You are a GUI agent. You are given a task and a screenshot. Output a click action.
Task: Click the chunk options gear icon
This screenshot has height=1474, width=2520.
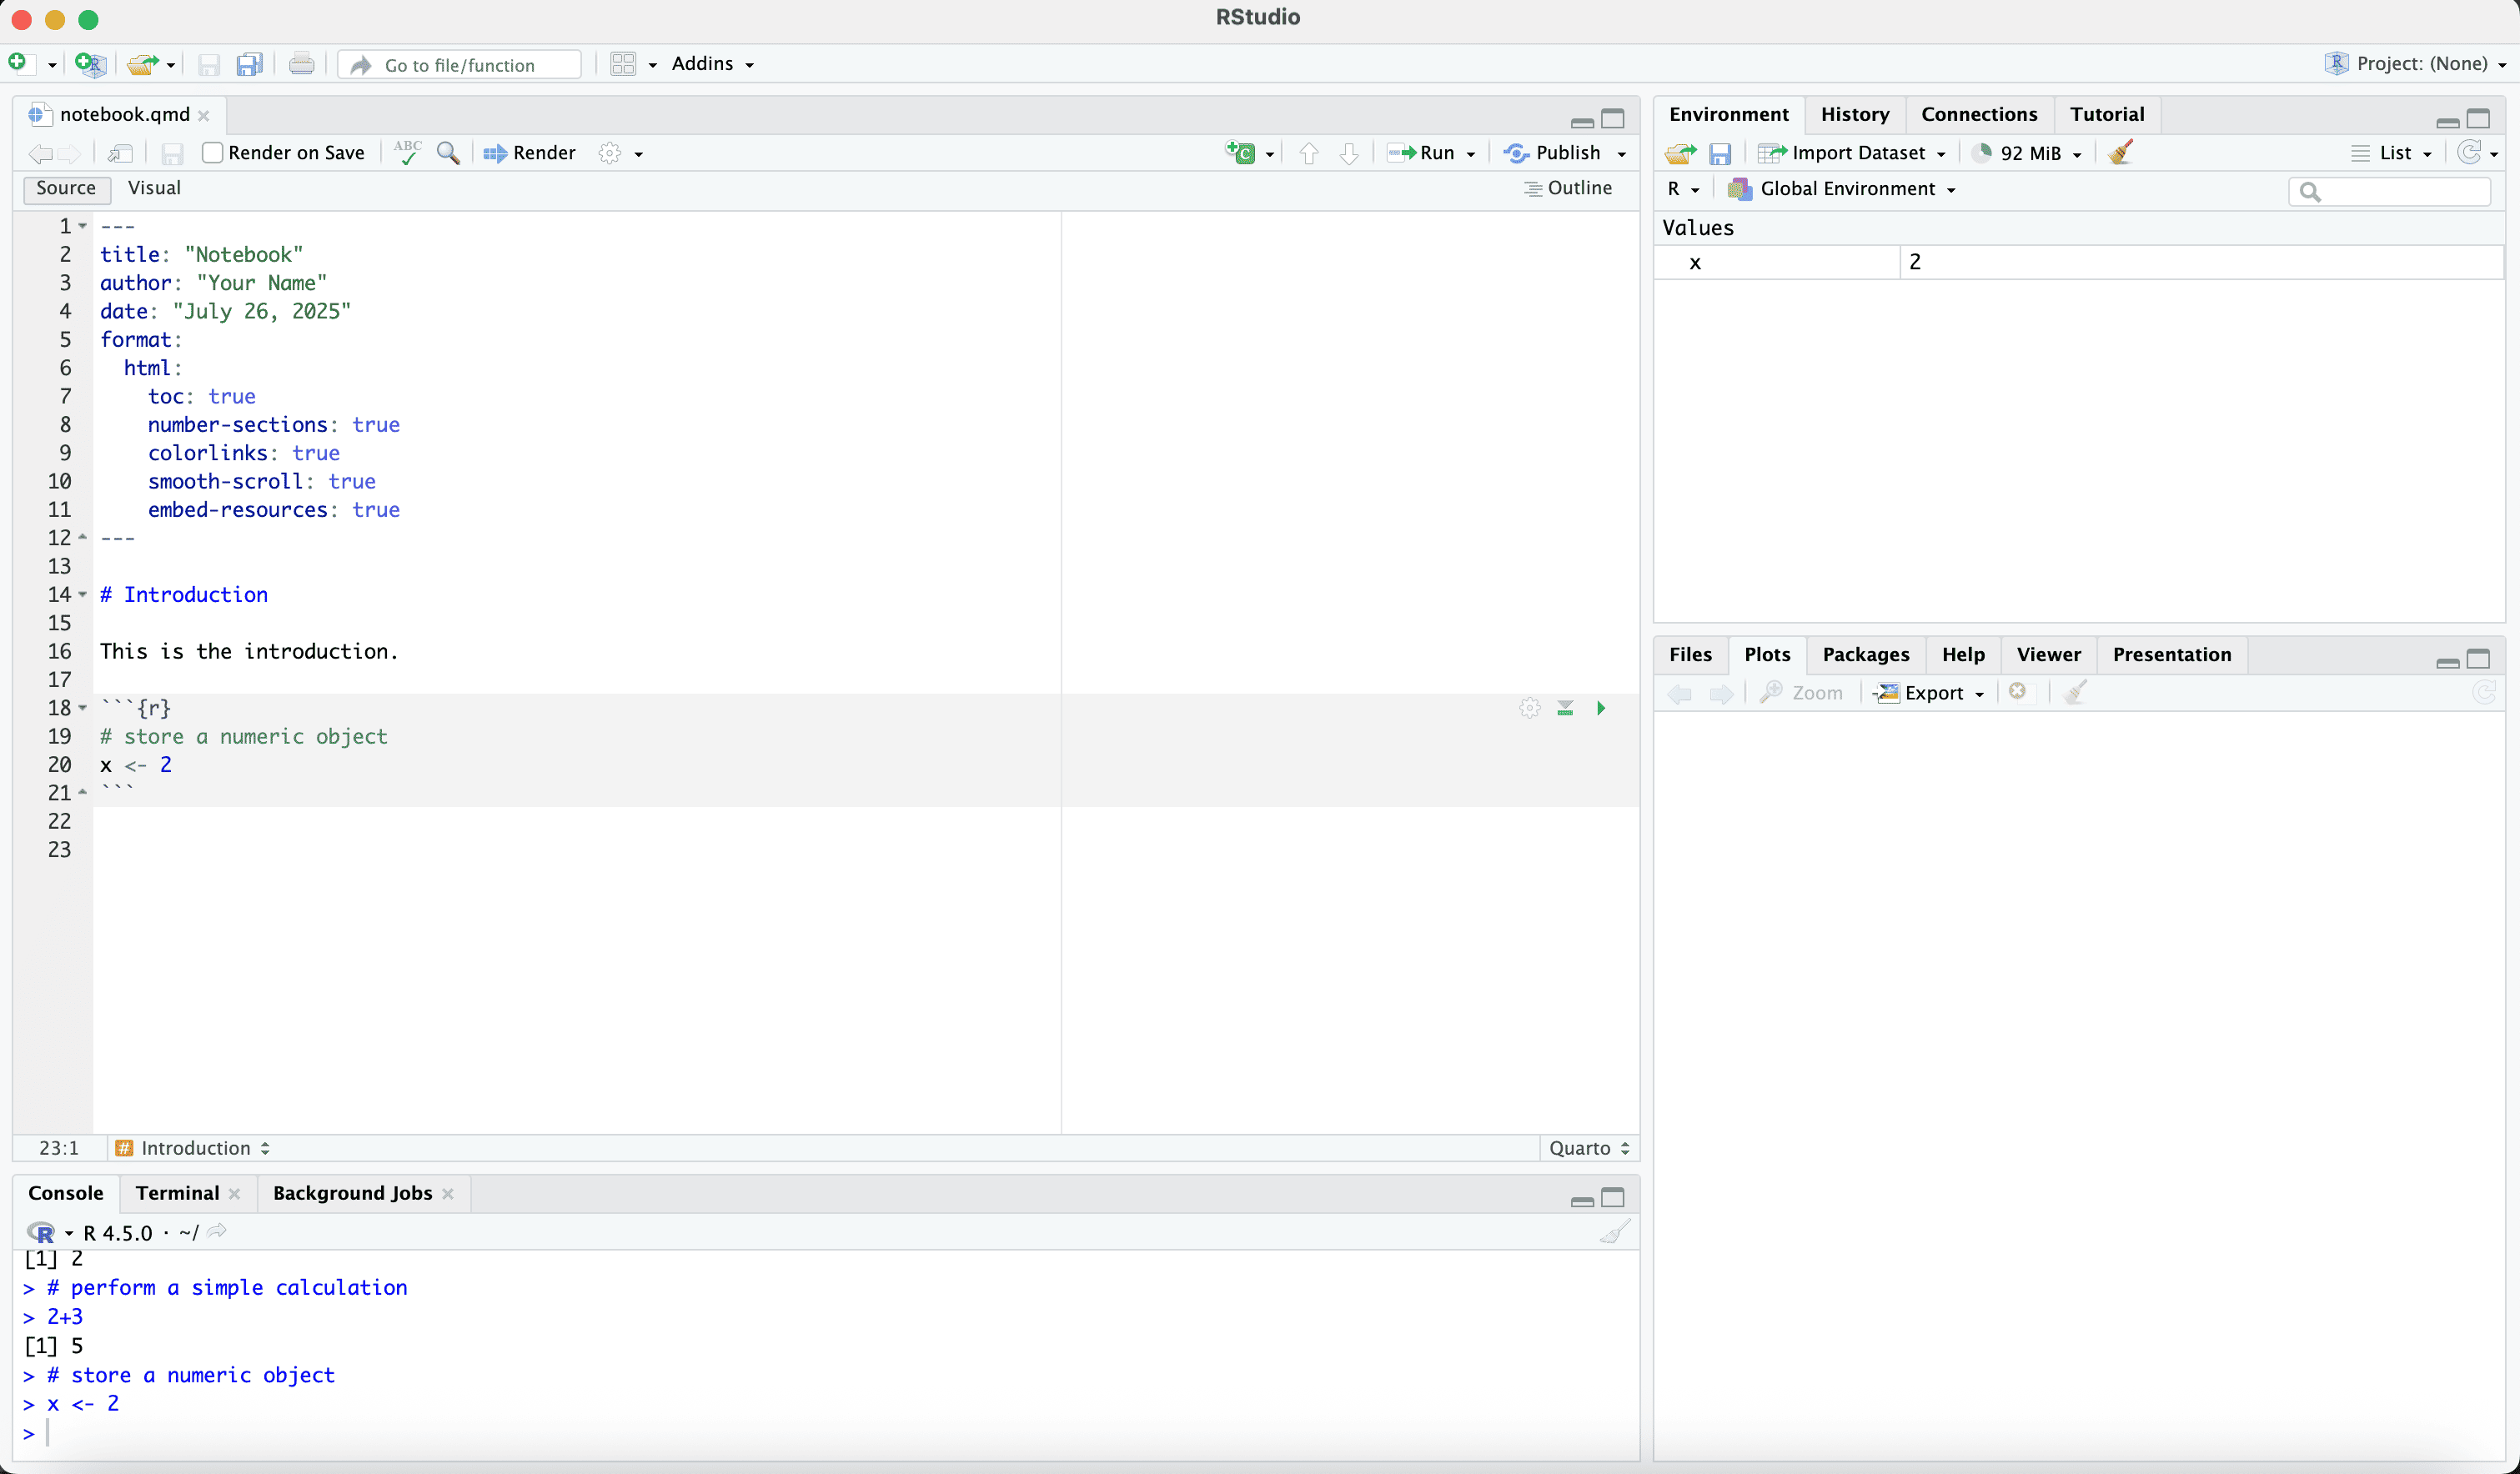pyautogui.click(x=1529, y=708)
